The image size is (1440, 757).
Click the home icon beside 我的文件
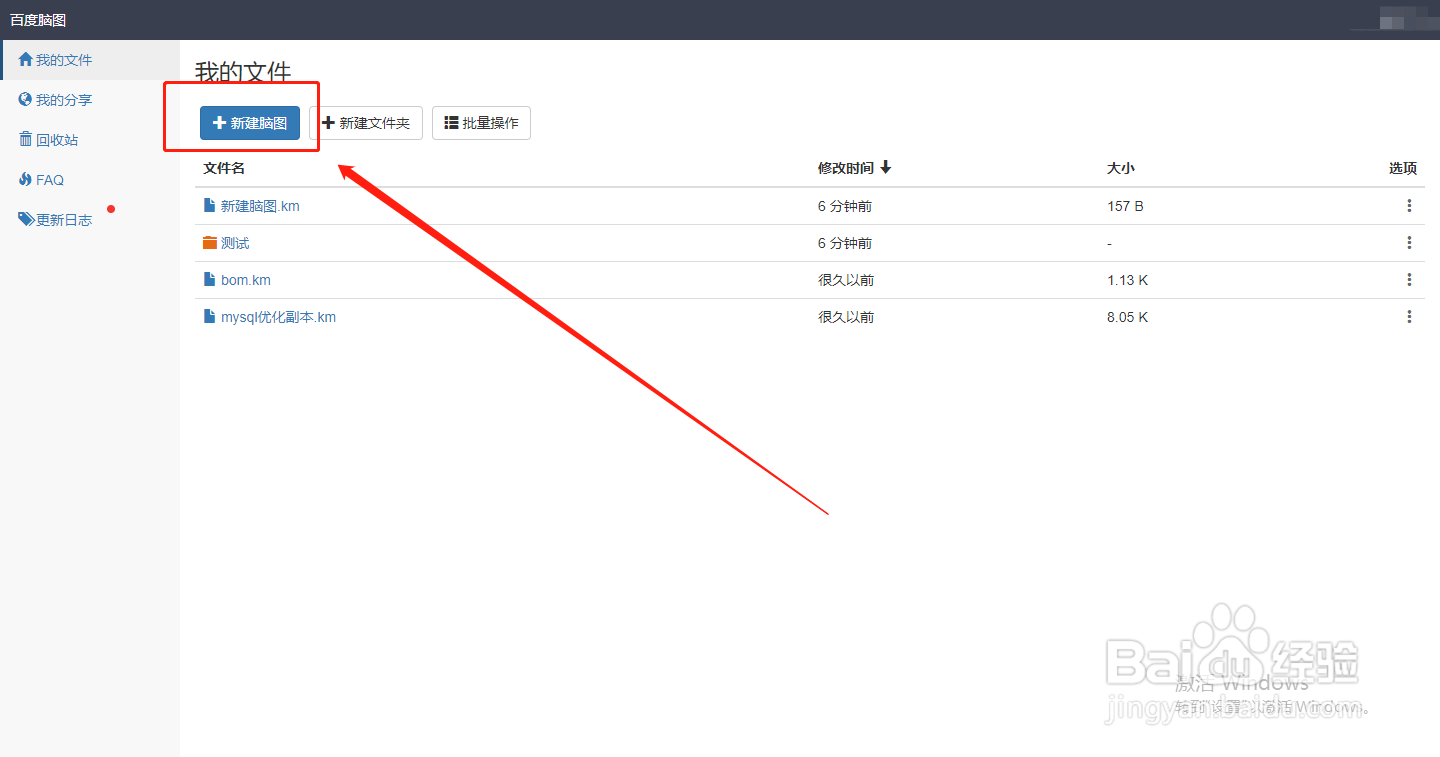pyautogui.click(x=26, y=60)
